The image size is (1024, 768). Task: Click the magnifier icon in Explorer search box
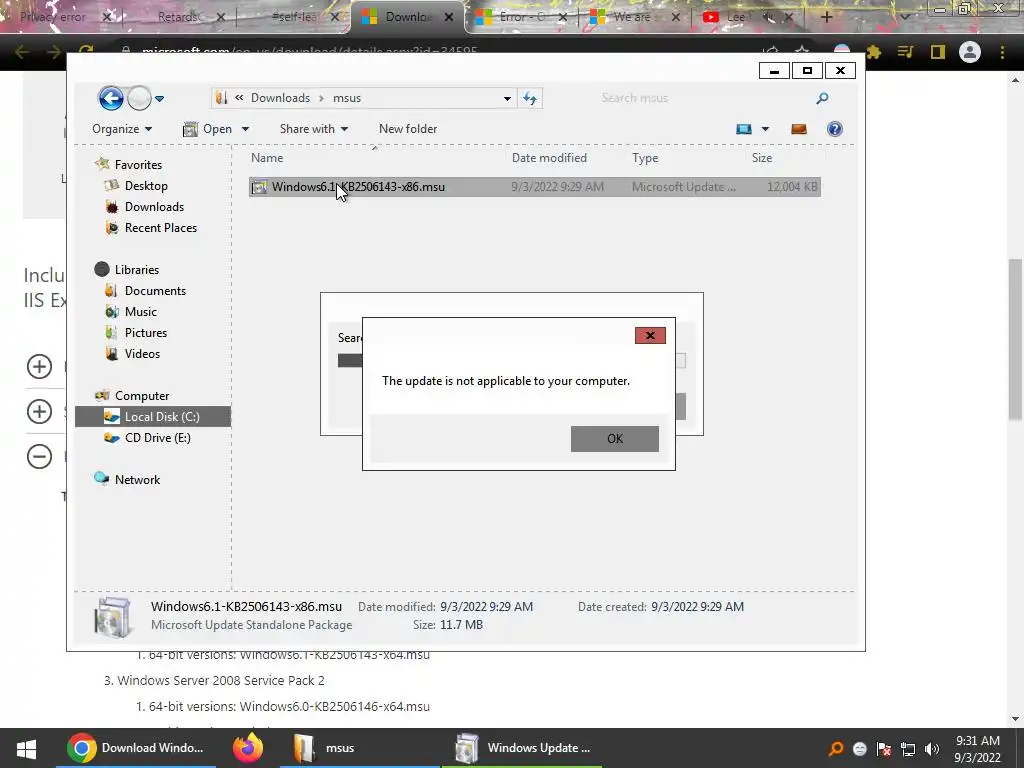pos(822,98)
